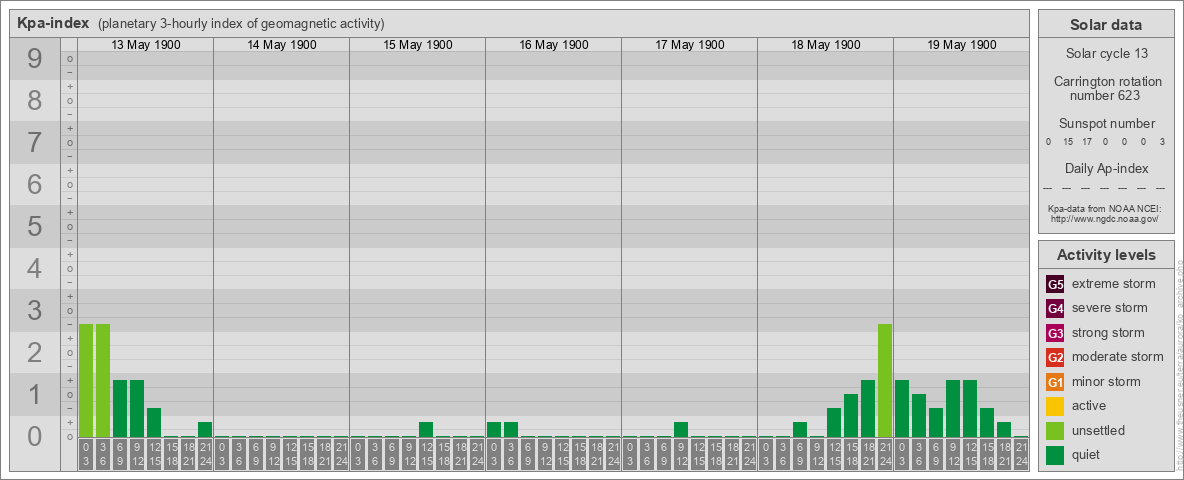
Task: Open the www.ngdc.noaa.gov link
Action: point(1104,218)
